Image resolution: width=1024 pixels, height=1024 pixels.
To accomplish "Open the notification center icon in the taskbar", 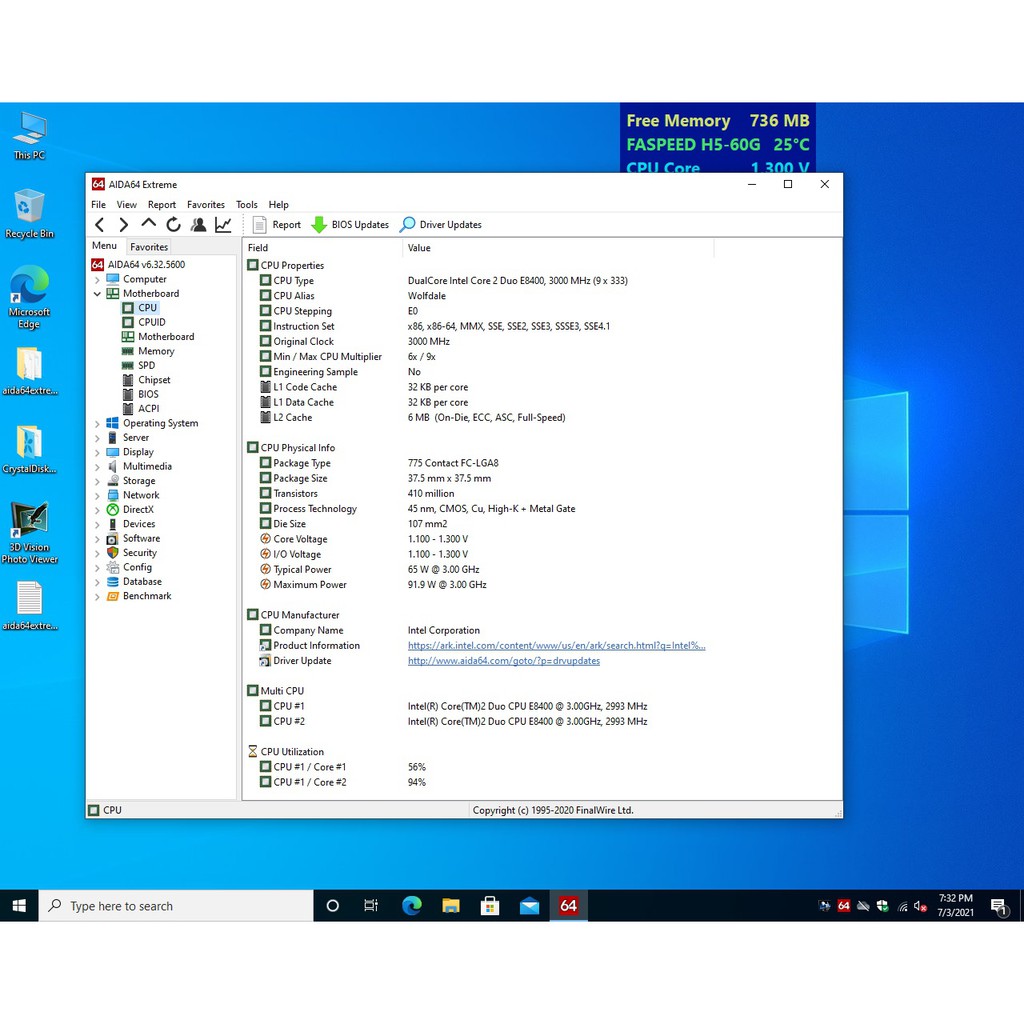I will 999,906.
